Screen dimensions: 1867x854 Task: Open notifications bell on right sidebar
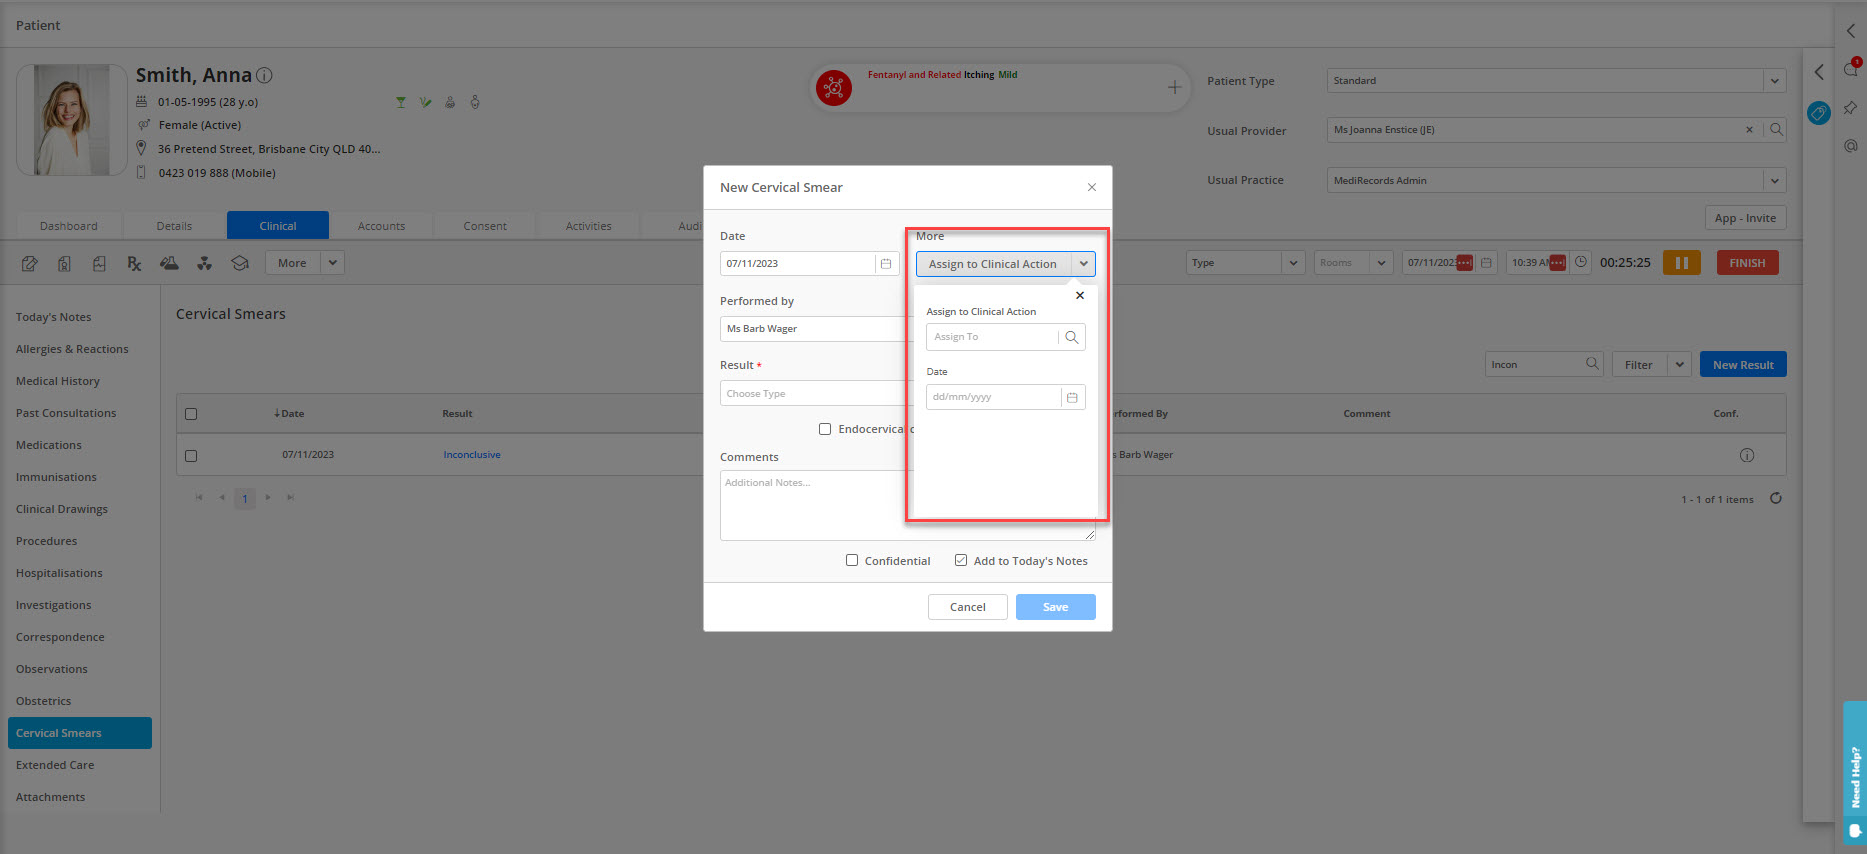1851,69
